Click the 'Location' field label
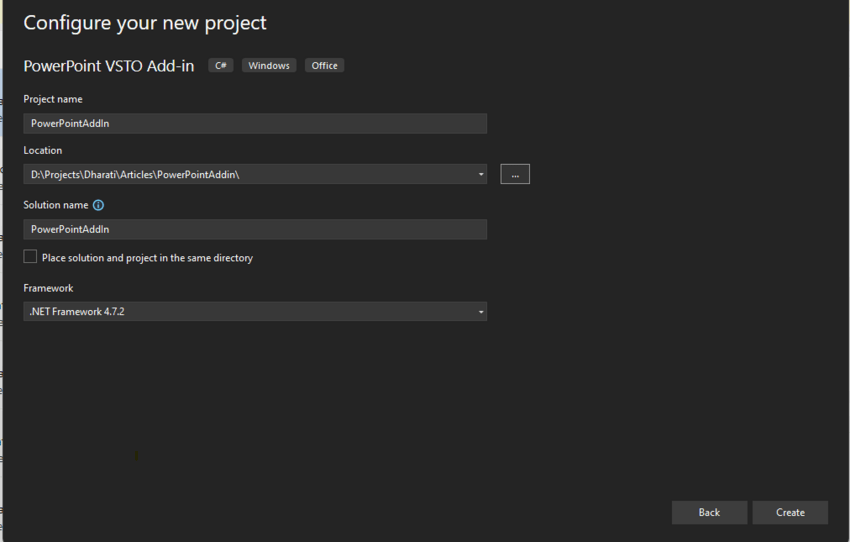850x542 pixels. point(43,150)
